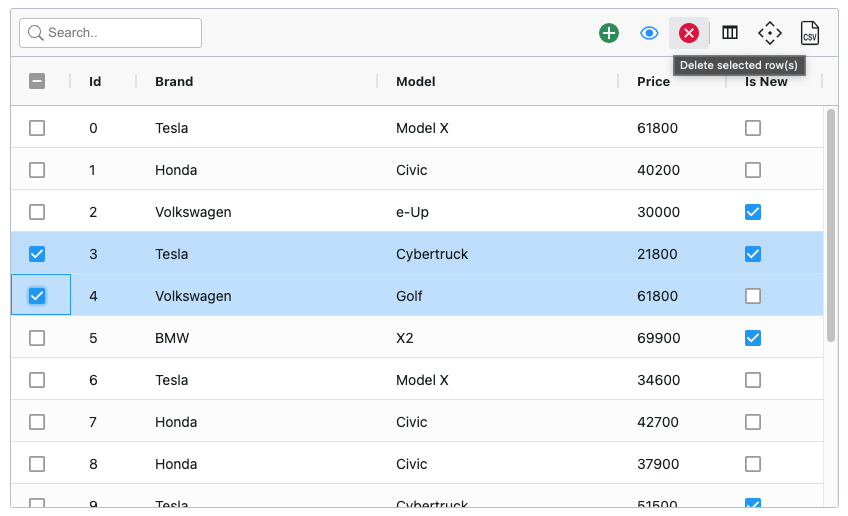Click the Golf model cell
This screenshot has height=516, width=848.
pos(409,296)
